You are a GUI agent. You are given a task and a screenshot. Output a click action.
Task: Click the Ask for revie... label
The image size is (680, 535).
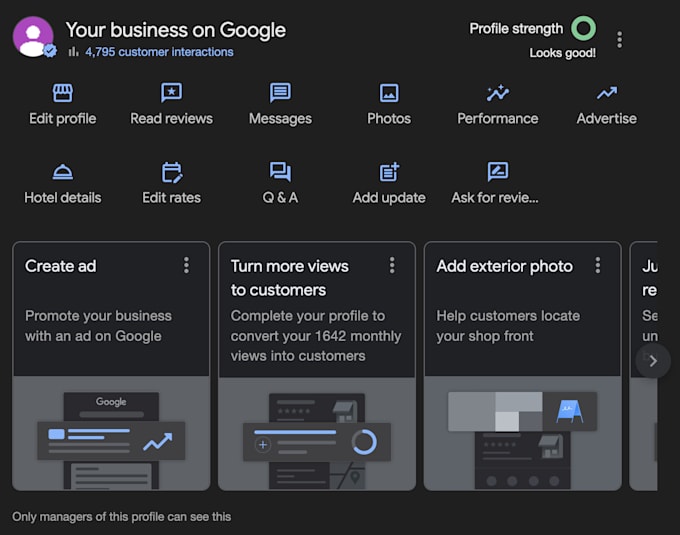click(495, 198)
